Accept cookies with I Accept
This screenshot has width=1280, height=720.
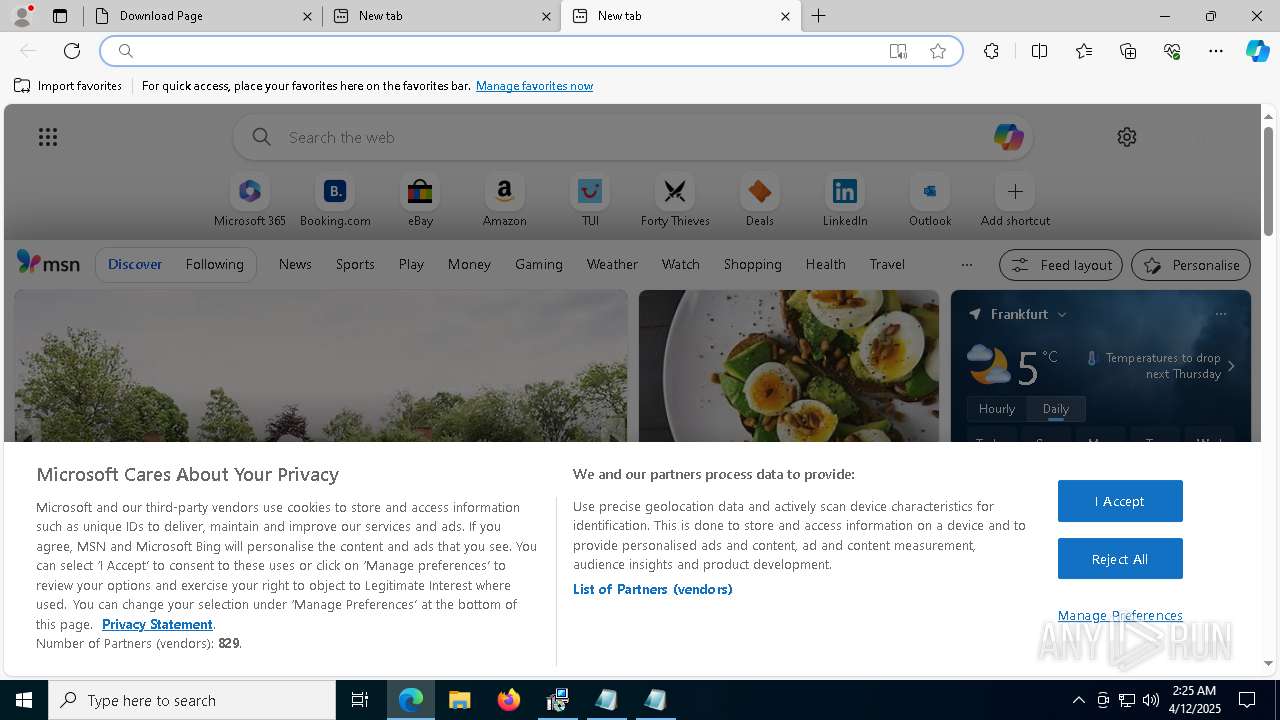(1120, 501)
